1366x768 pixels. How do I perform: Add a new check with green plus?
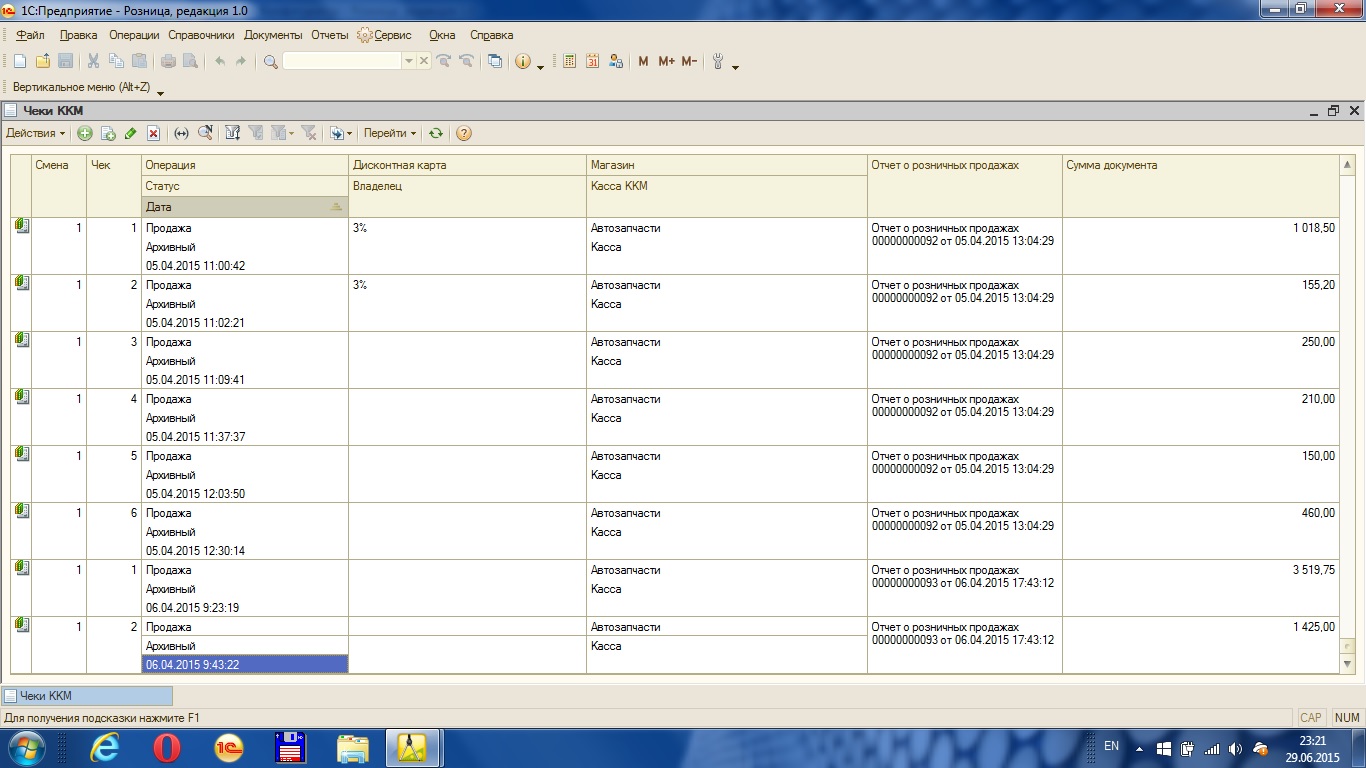coord(85,133)
